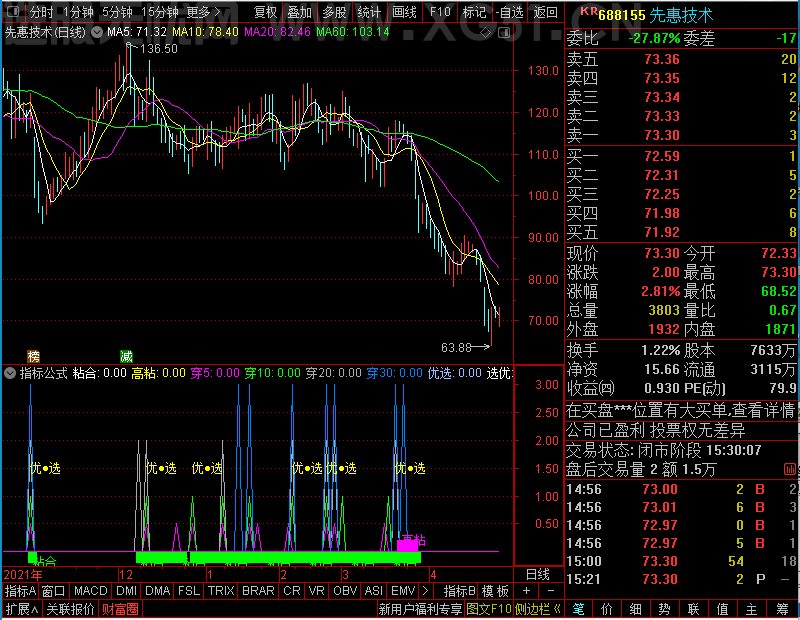This screenshot has height=620, width=800.
Task: Open the small red chart icon beside 盘后交易量
Action: click(789, 469)
